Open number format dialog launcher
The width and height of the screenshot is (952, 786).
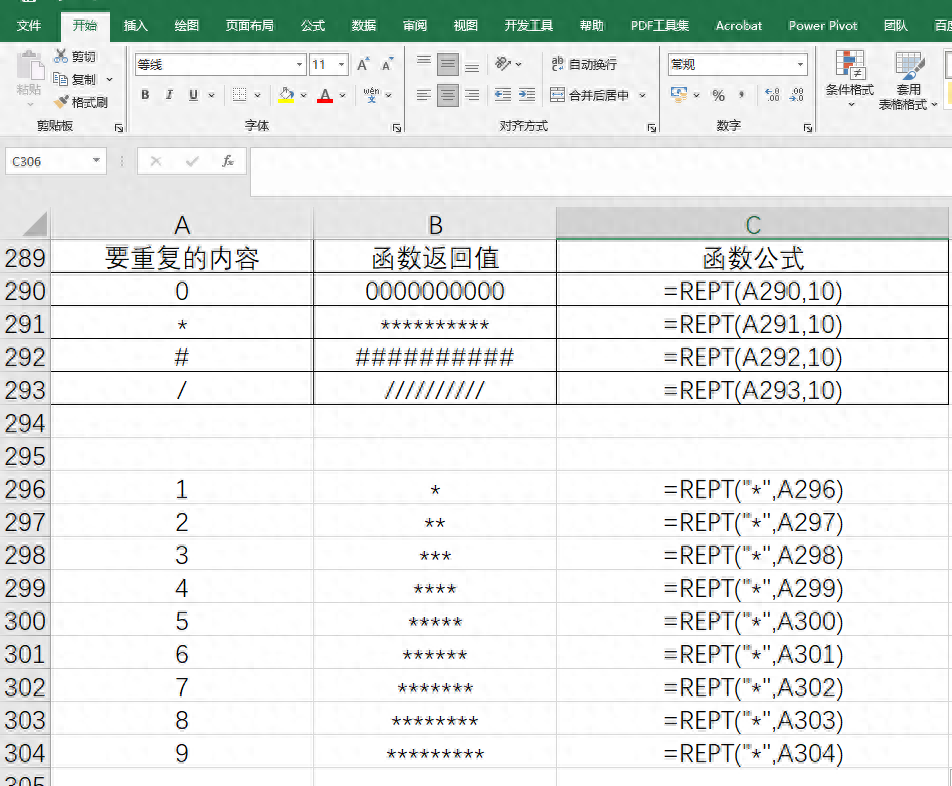point(808,127)
